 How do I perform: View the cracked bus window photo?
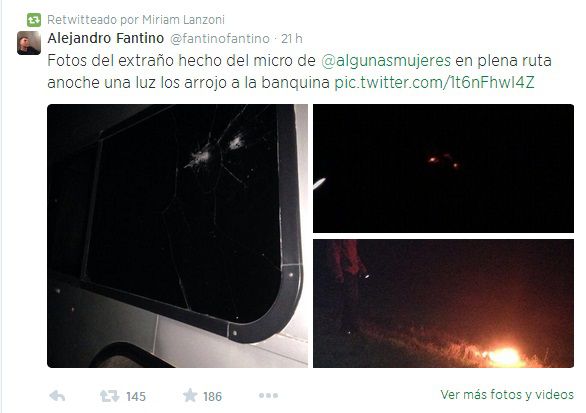[178, 236]
